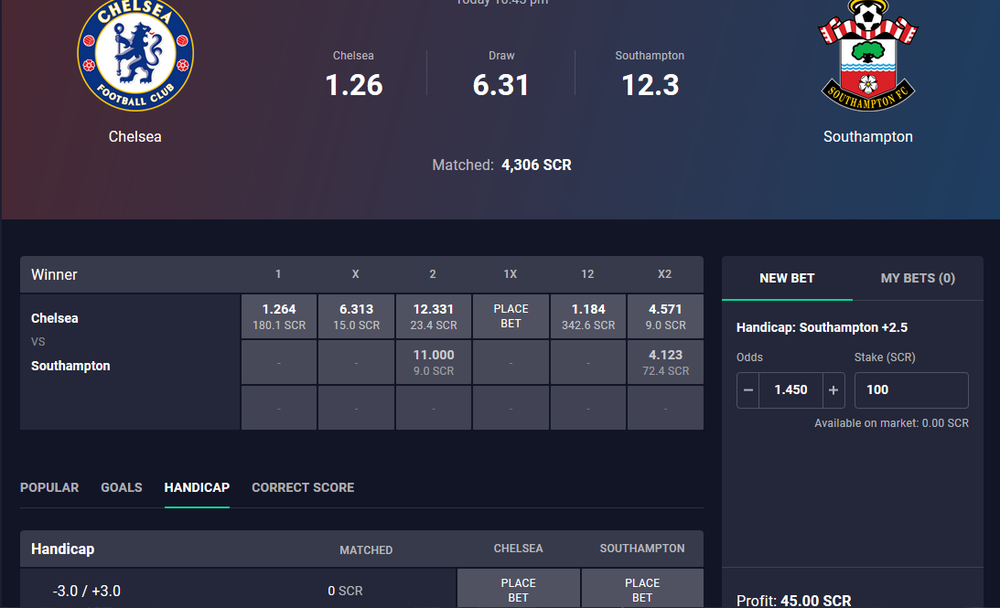
Task: Select X2 odds 4.123 cell
Action: coord(665,362)
